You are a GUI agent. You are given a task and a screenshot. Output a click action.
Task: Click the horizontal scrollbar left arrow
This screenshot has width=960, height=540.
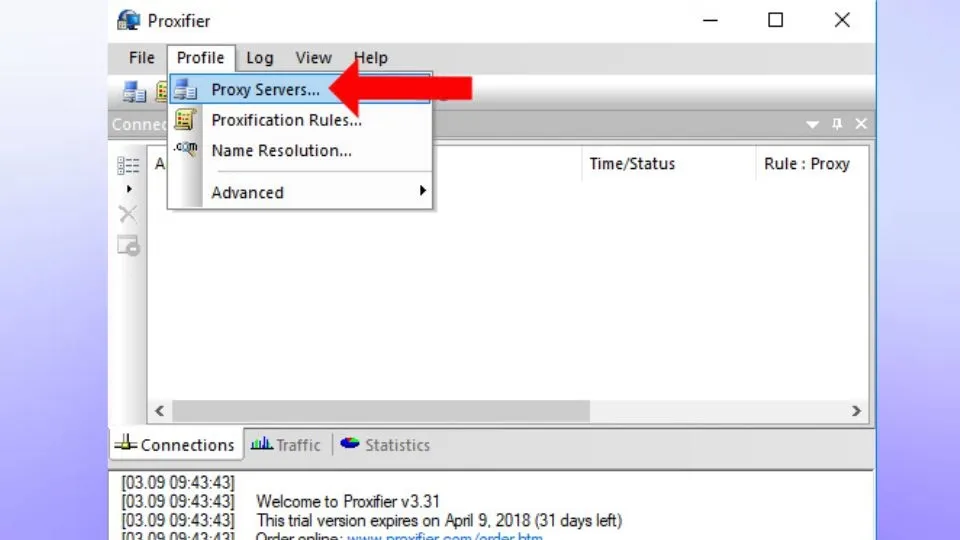click(160, 411)
